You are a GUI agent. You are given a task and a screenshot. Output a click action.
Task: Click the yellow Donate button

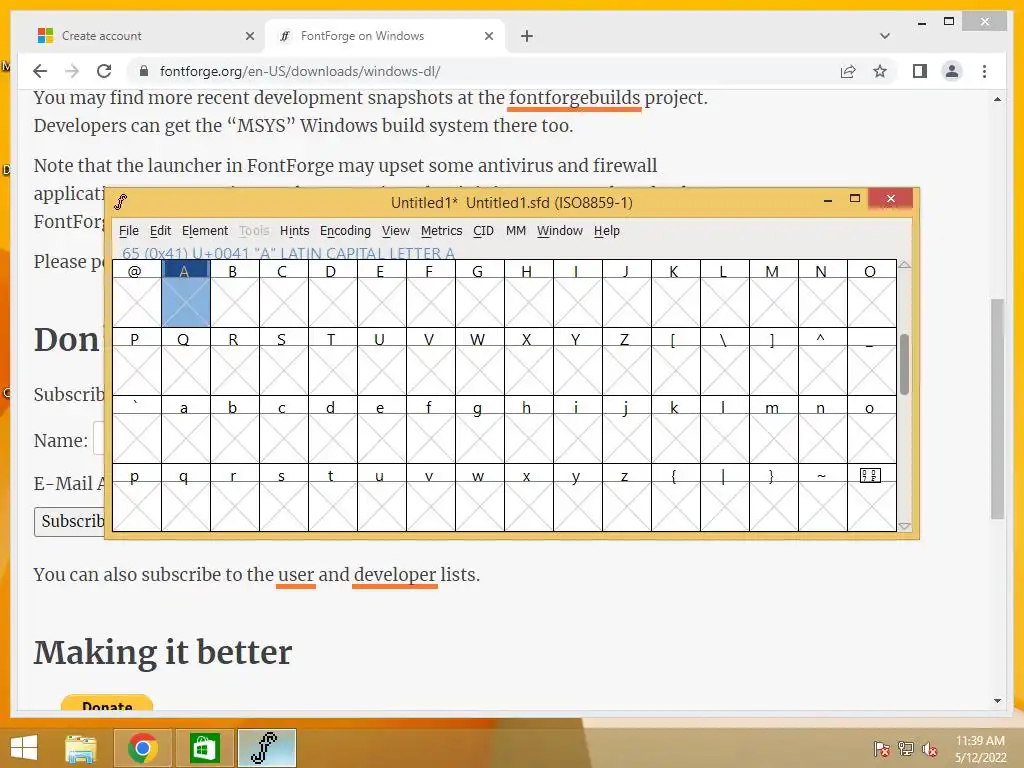[x=107, y=703]
